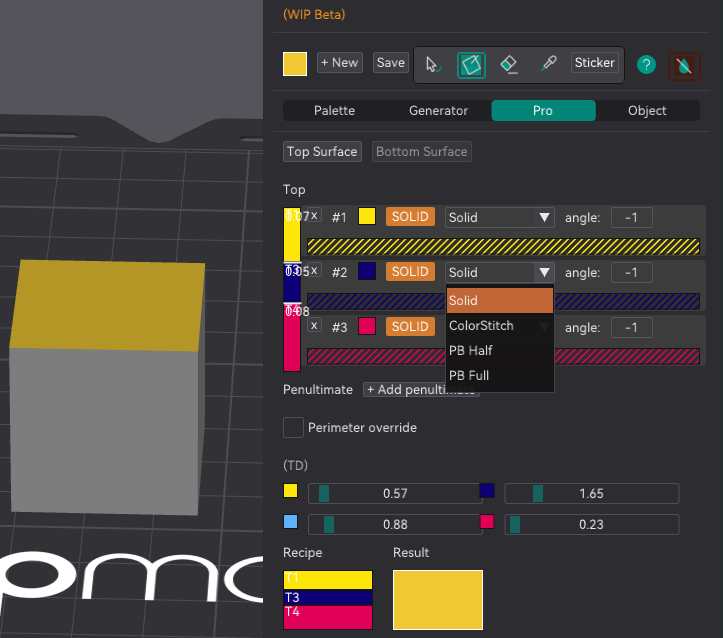Choose PB Half from the dropdown list
Image resolution: width=723 pixels, height=638 pixels.
500,350
